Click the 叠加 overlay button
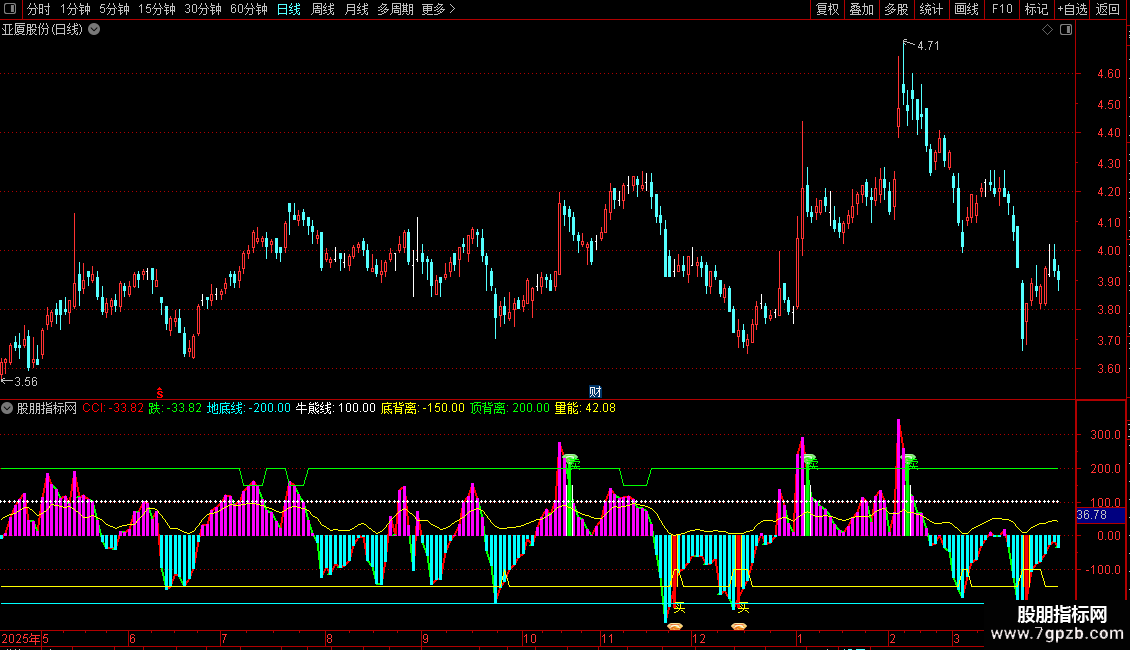 coord(861,9)
